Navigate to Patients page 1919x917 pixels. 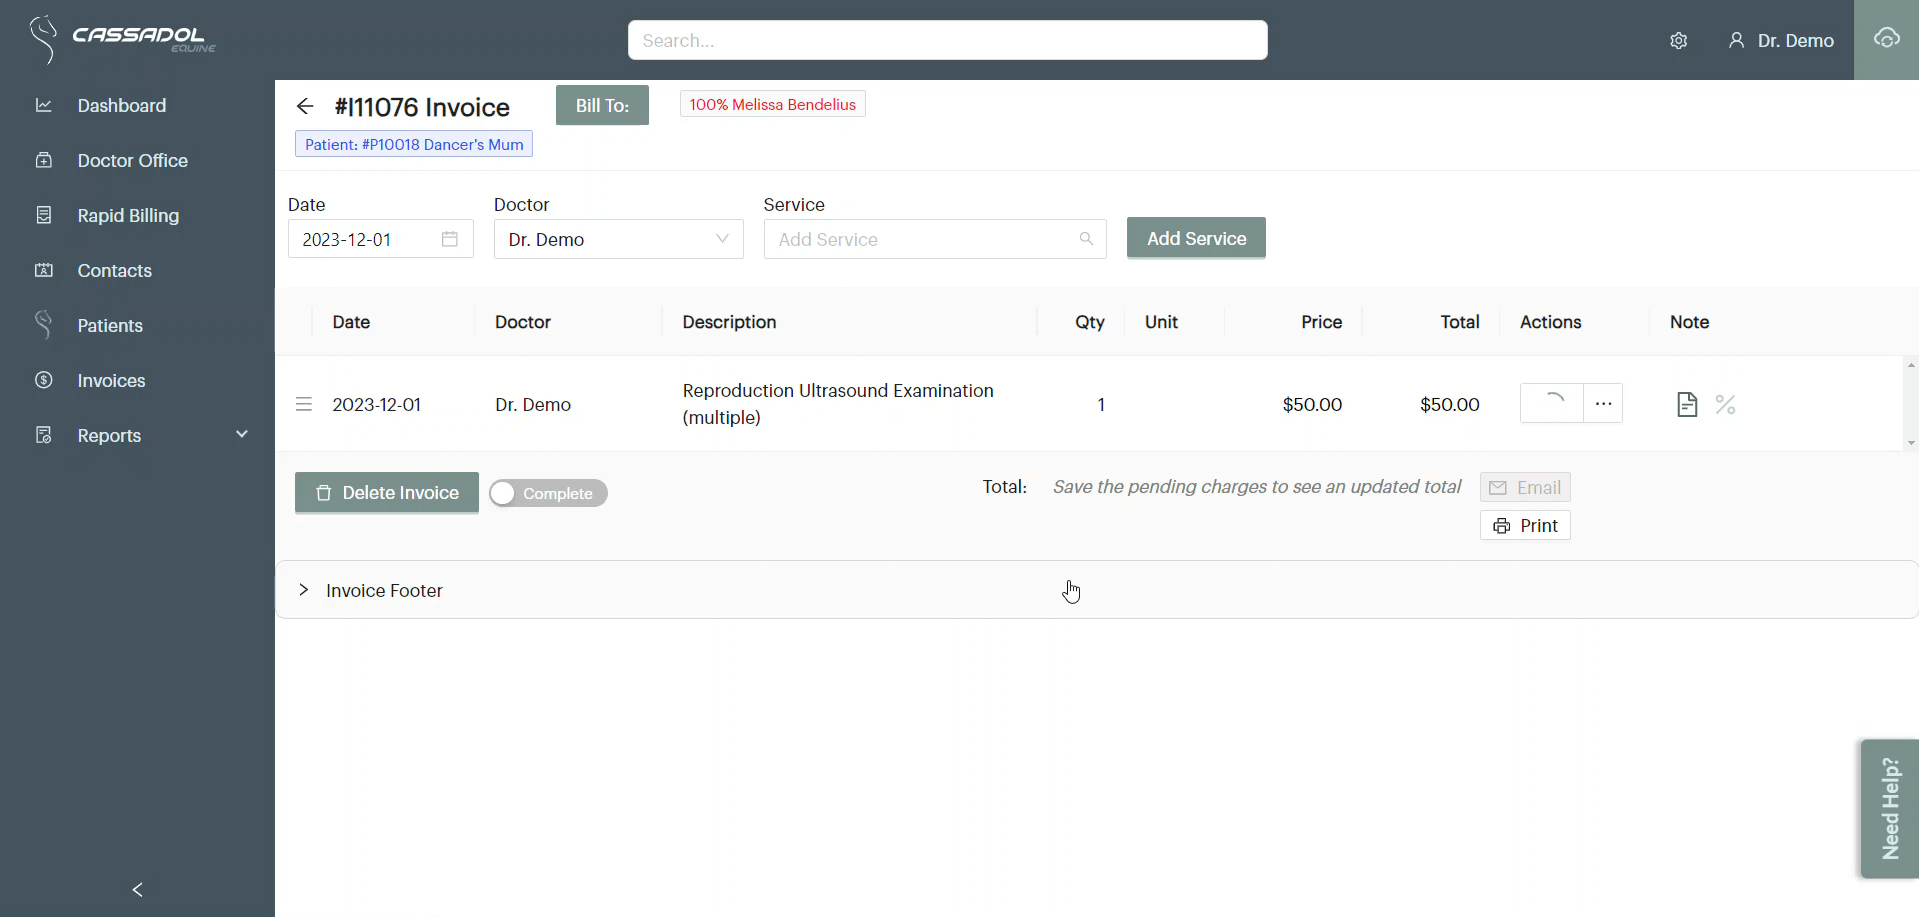(x=110, y=325)
